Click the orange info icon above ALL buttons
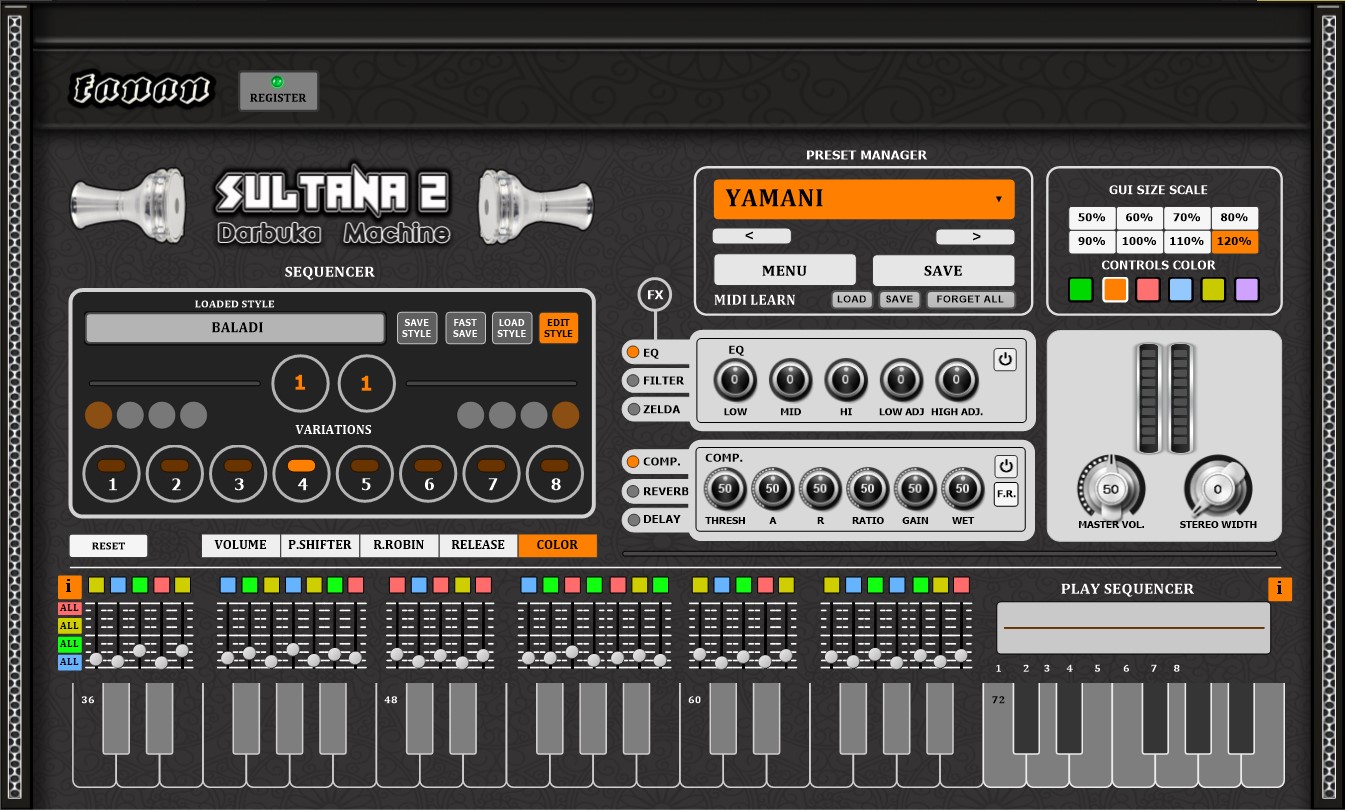This screenshot has height=810, width=1345. click(70, 587)
